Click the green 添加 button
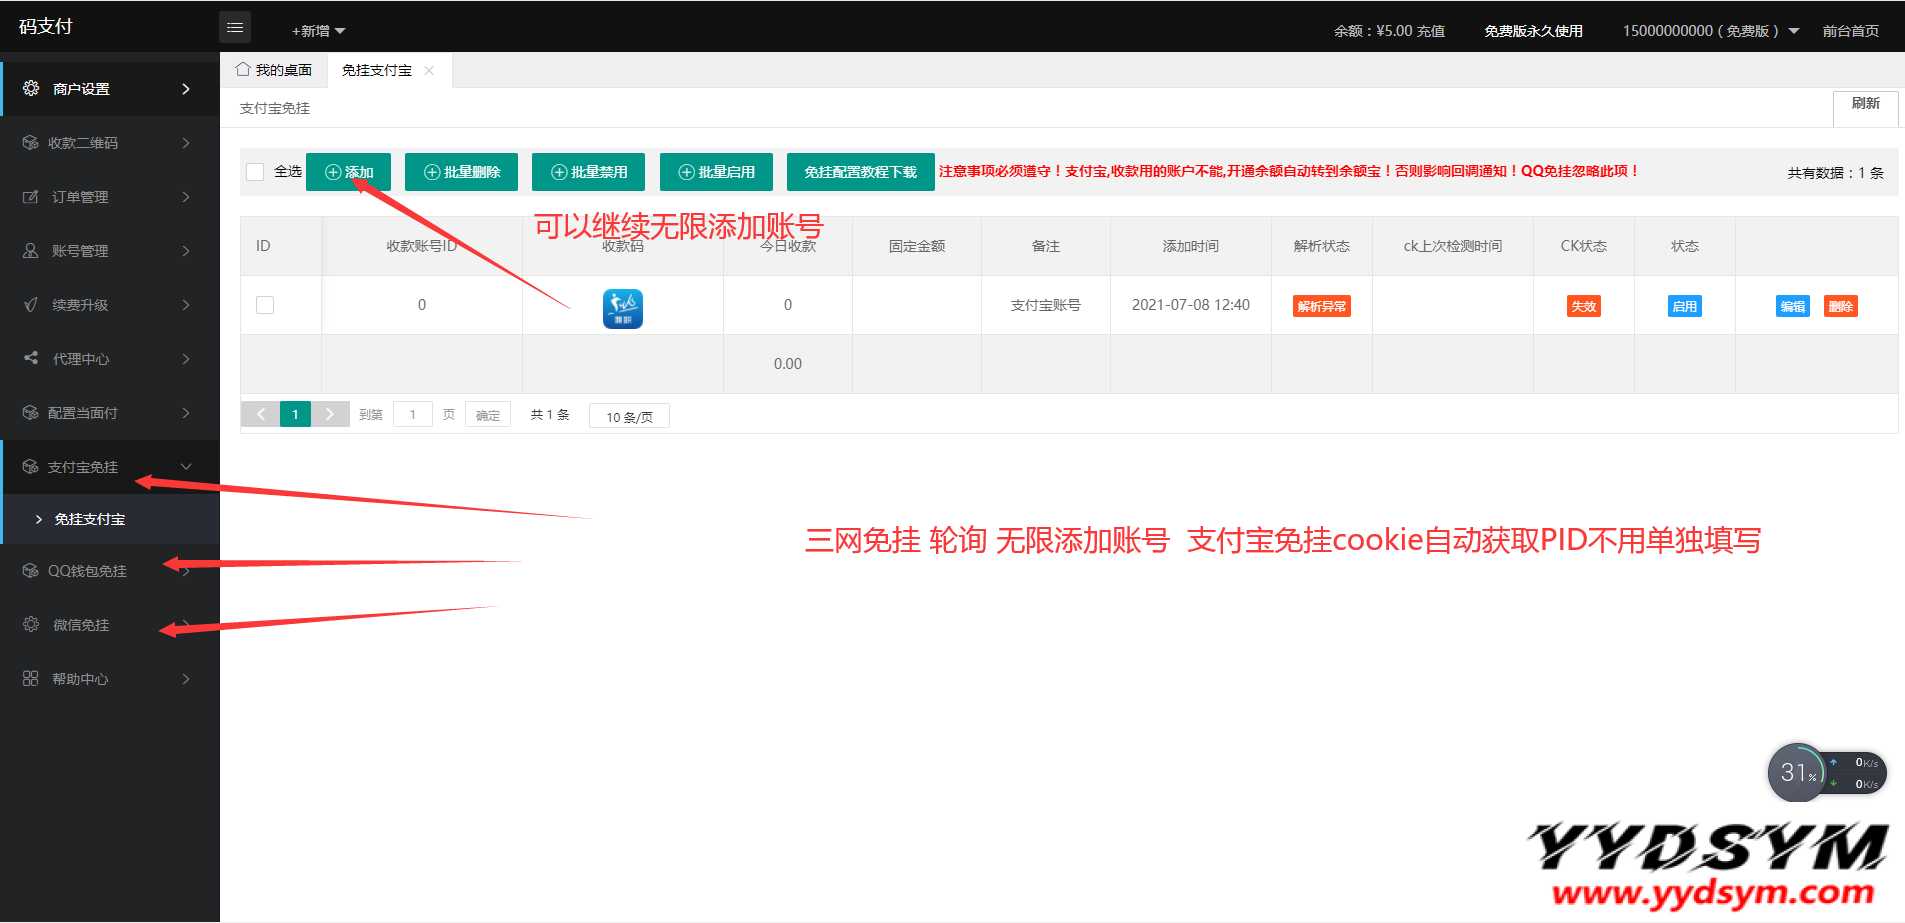The image size is (1905, 923). click(x=349, y=172)
